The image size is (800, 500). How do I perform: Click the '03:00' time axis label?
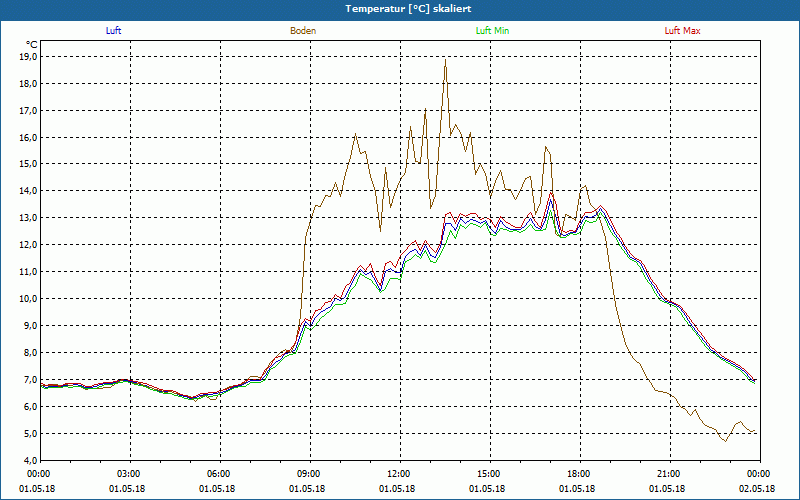click(x=130, y=474)
